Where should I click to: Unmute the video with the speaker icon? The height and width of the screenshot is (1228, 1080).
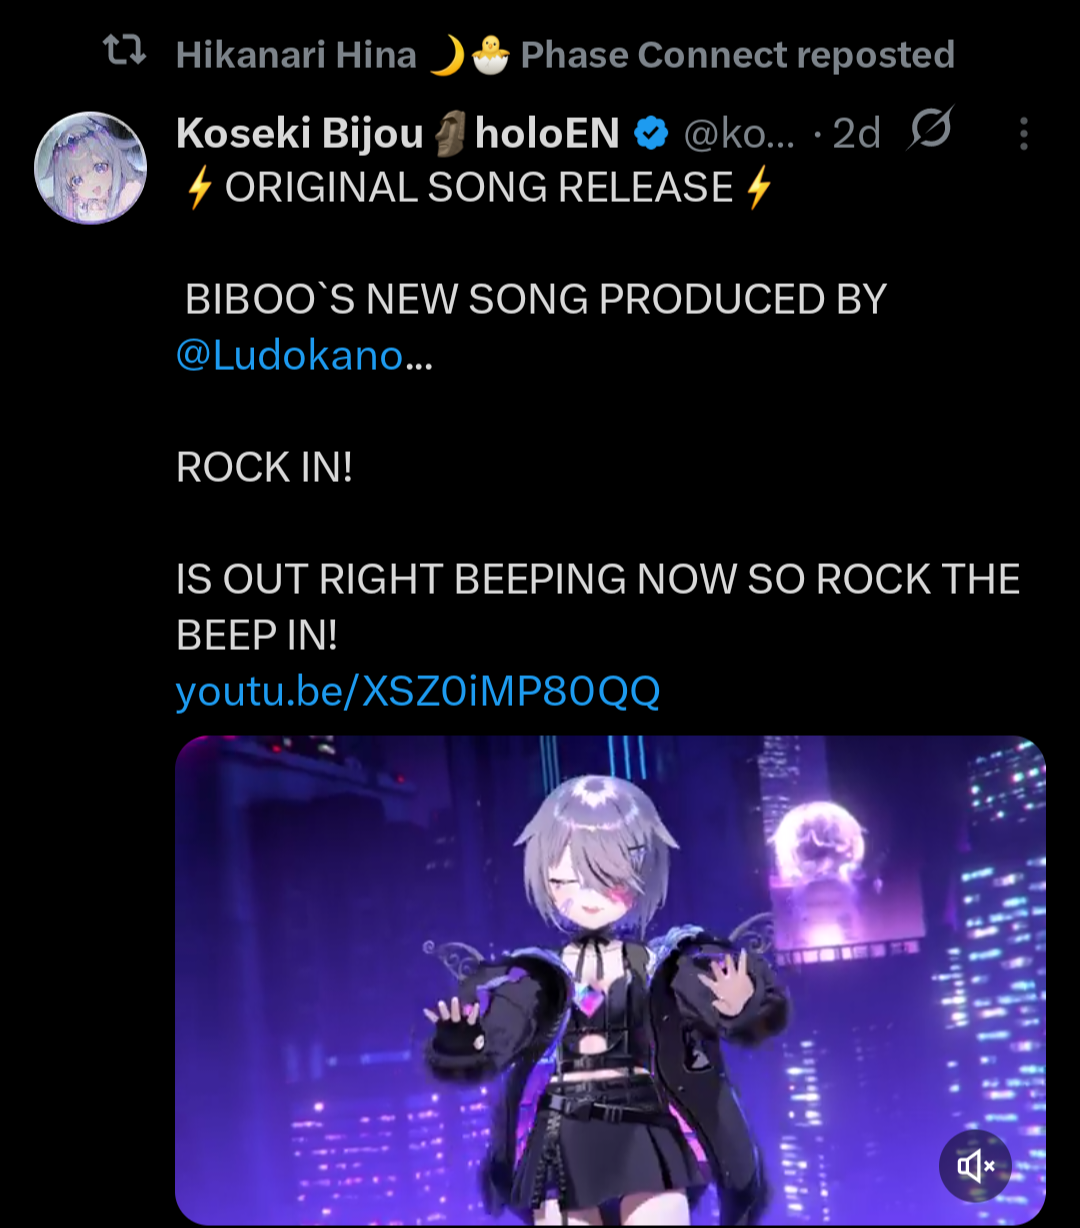975,1166
